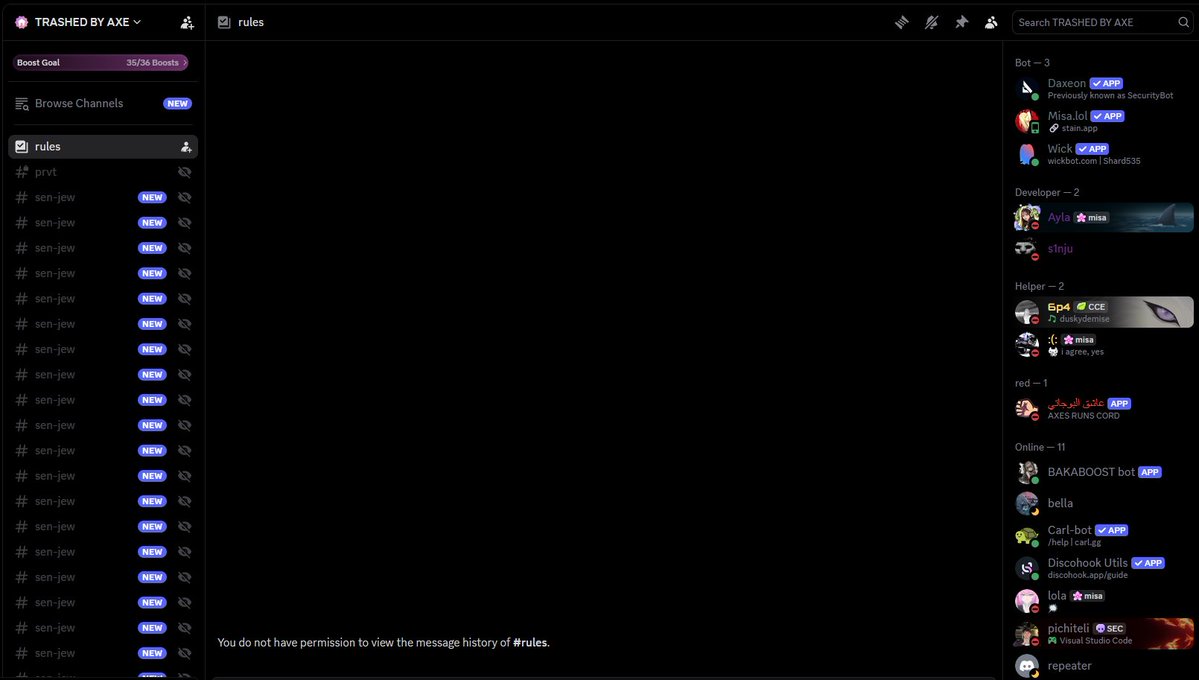Click "Previously known as SecurityBot" text
This screenshot has width=1199, height=680.
click(1110, 96)
